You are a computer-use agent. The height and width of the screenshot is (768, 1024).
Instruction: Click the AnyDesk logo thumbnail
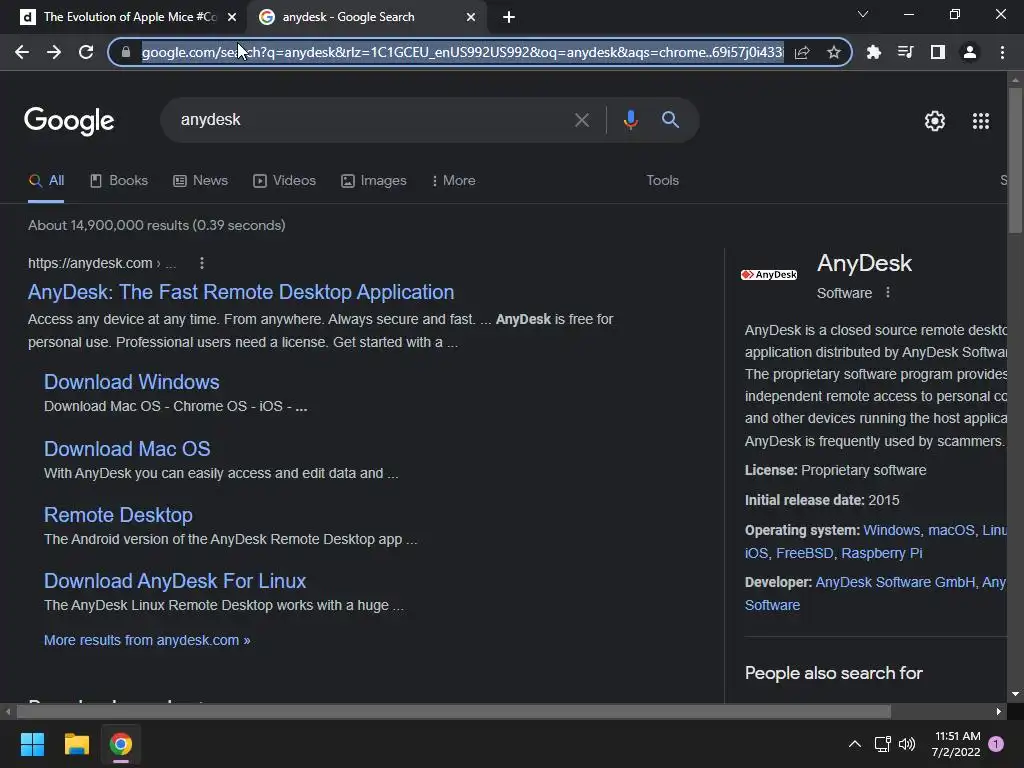pyautogui.click(x=769, y=274)
